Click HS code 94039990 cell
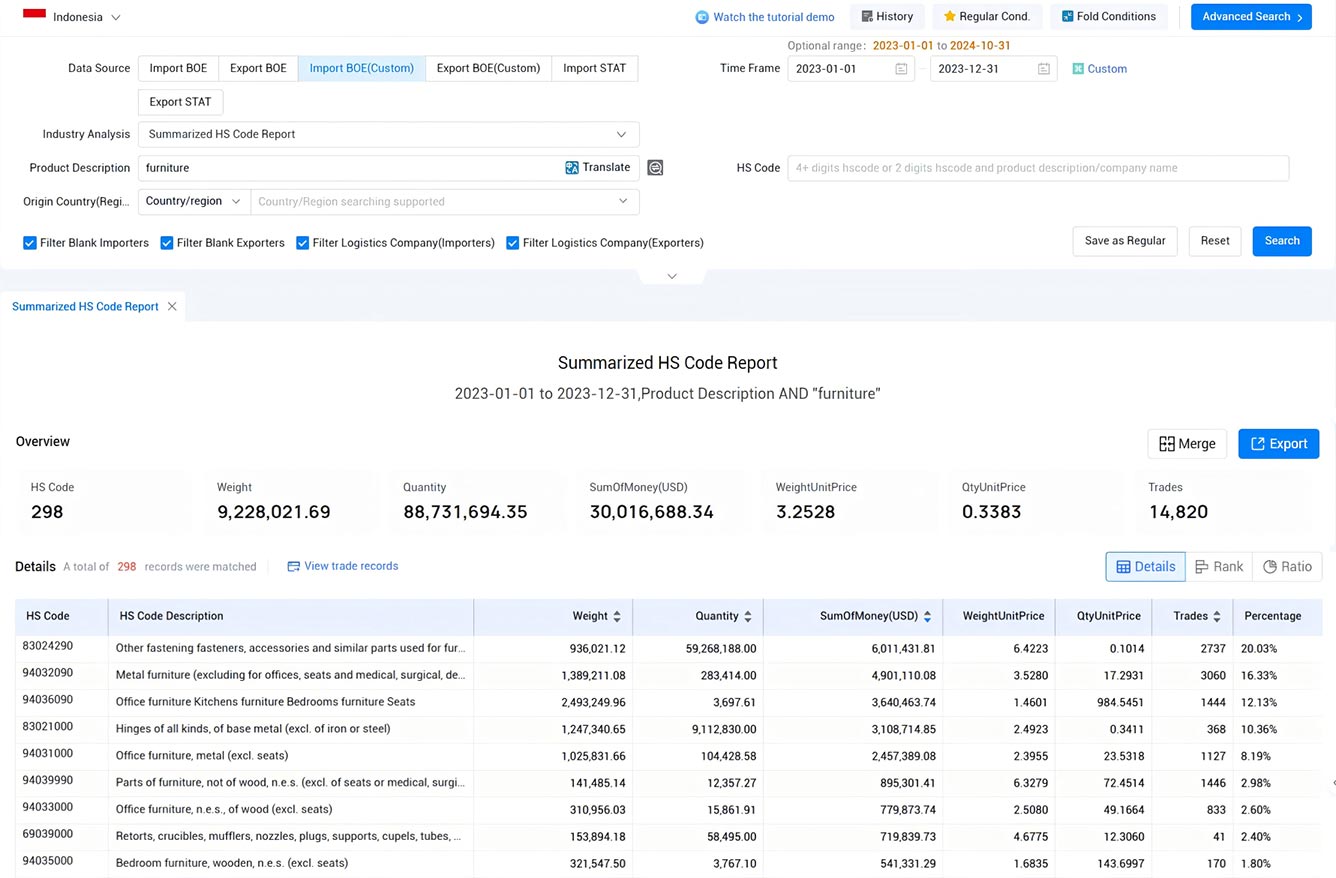 (48, 781)
